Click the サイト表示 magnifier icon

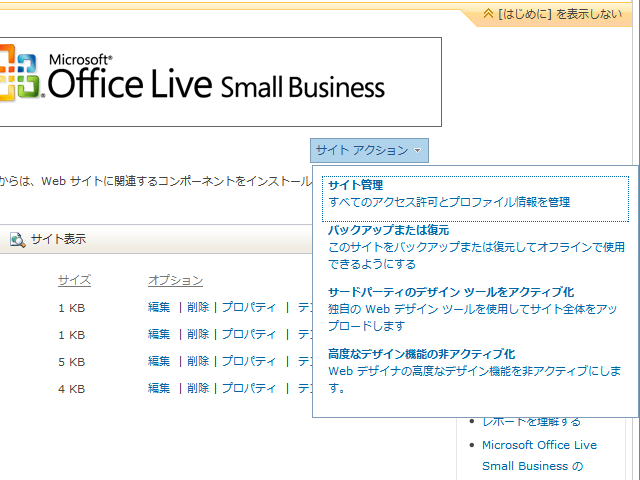[x=17, y=240]
